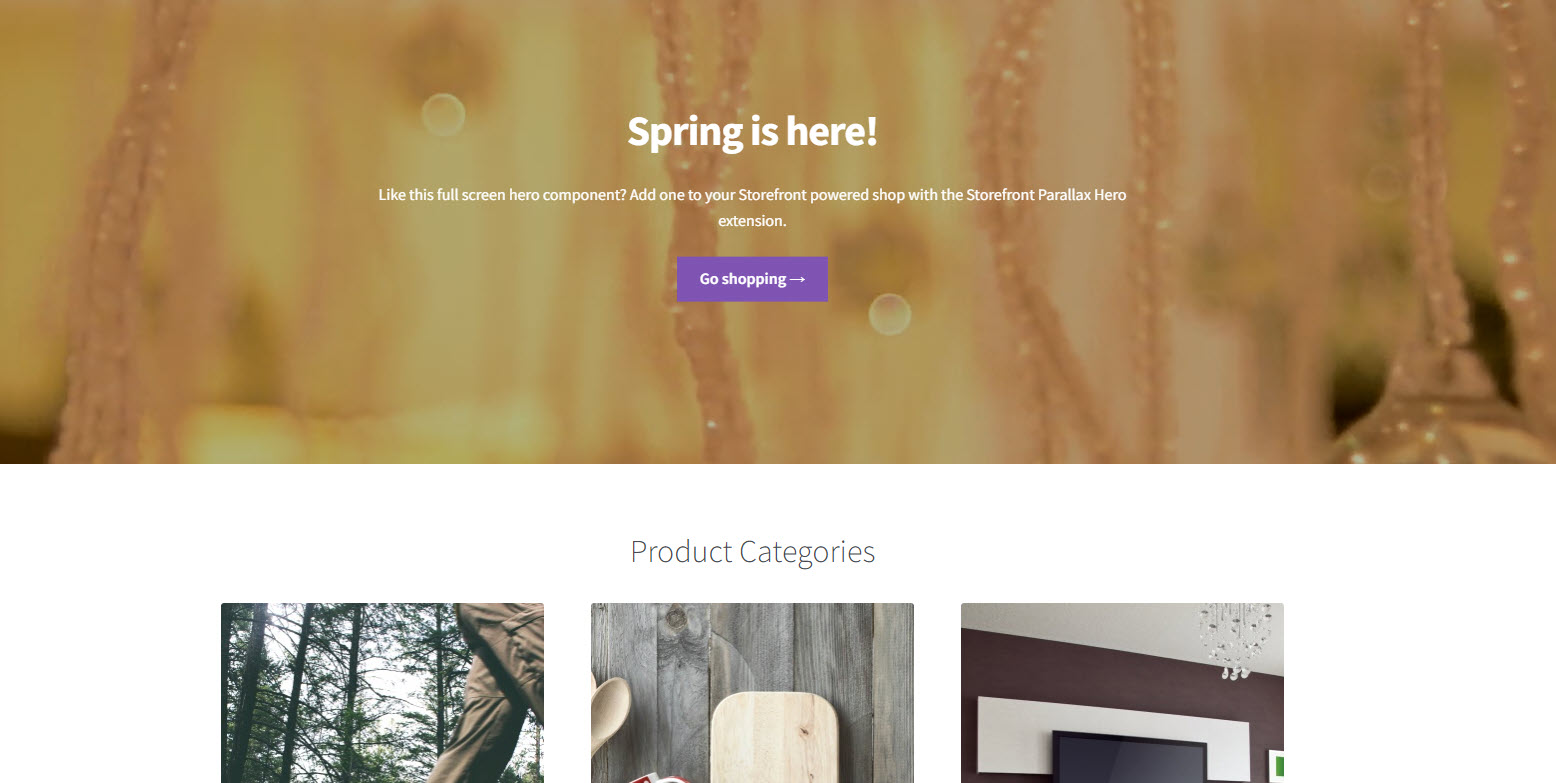Click the crystal chandelier in the room image

pos(1236,640)
